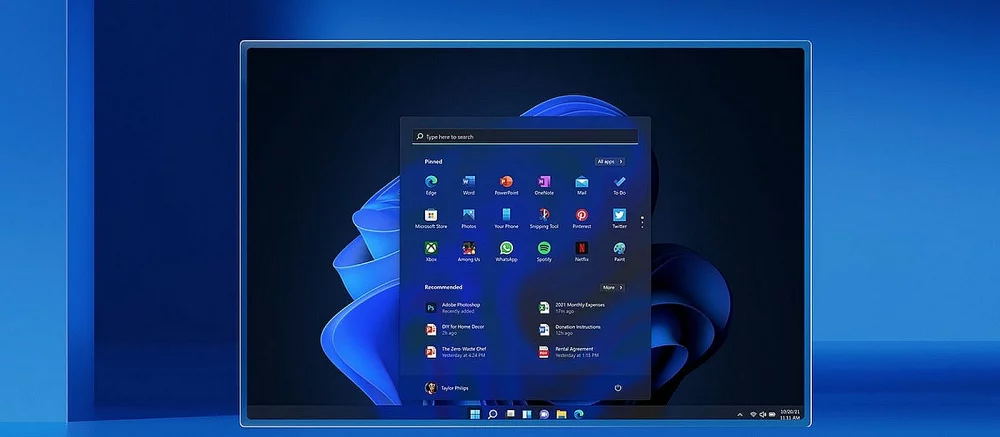Open PowerPoint pinned app
Image resolution: width=1000 pixels, height=437 pixels.
tap(506, 184)
